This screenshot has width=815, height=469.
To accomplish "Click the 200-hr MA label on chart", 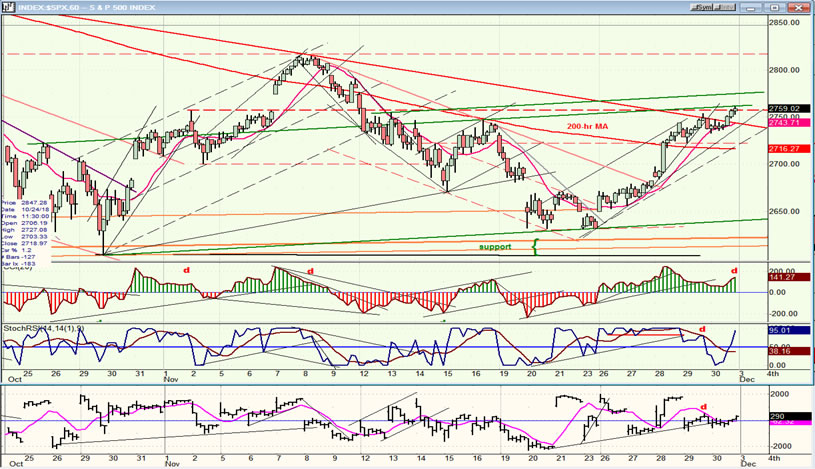I will (587, 126).
